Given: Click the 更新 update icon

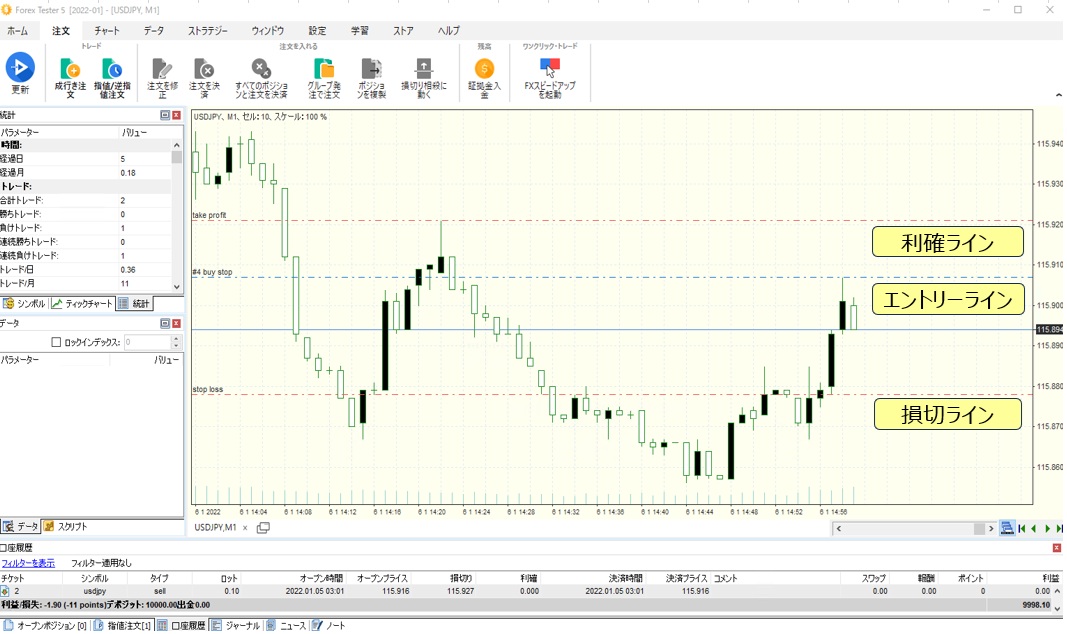Looking at the screenshot, I should point(20,69).
